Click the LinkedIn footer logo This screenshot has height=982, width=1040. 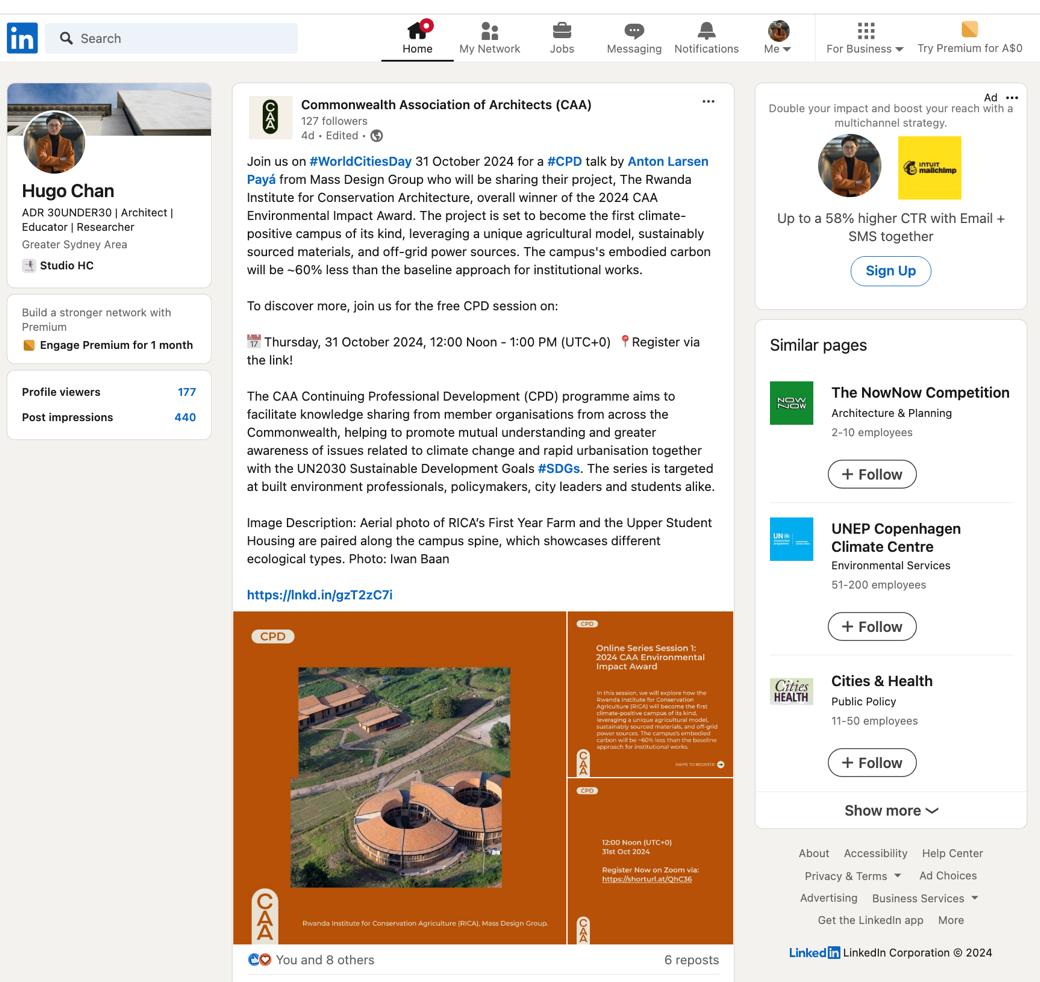coord(814,953)
